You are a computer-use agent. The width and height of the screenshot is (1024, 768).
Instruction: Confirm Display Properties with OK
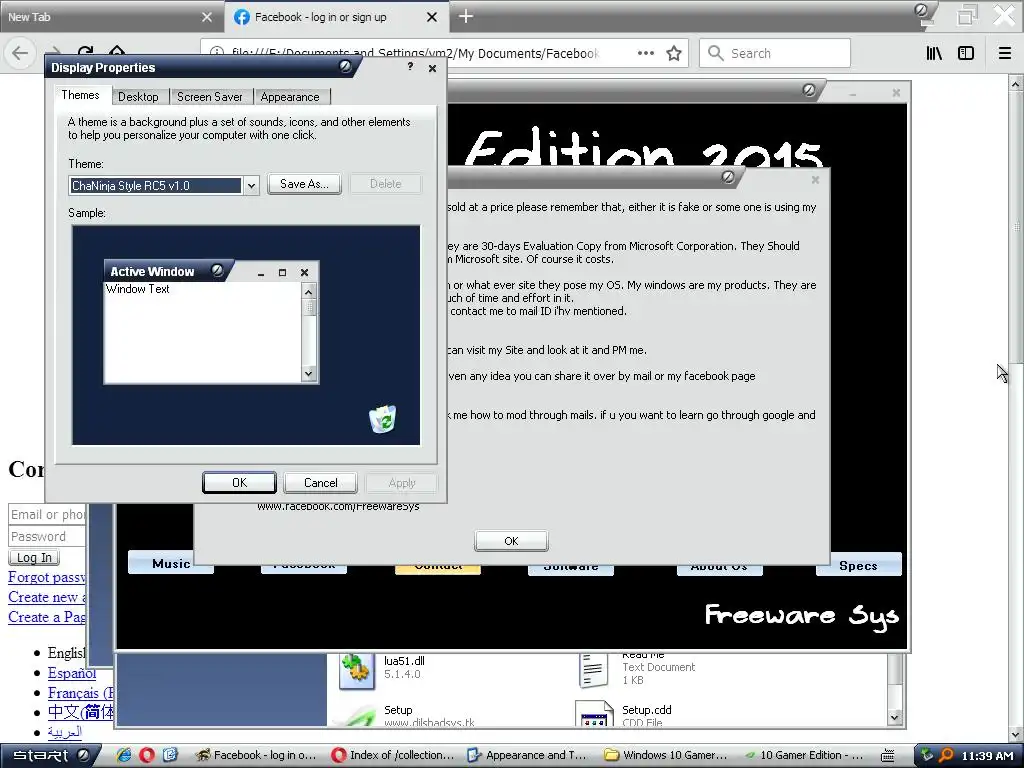(239, 483)
